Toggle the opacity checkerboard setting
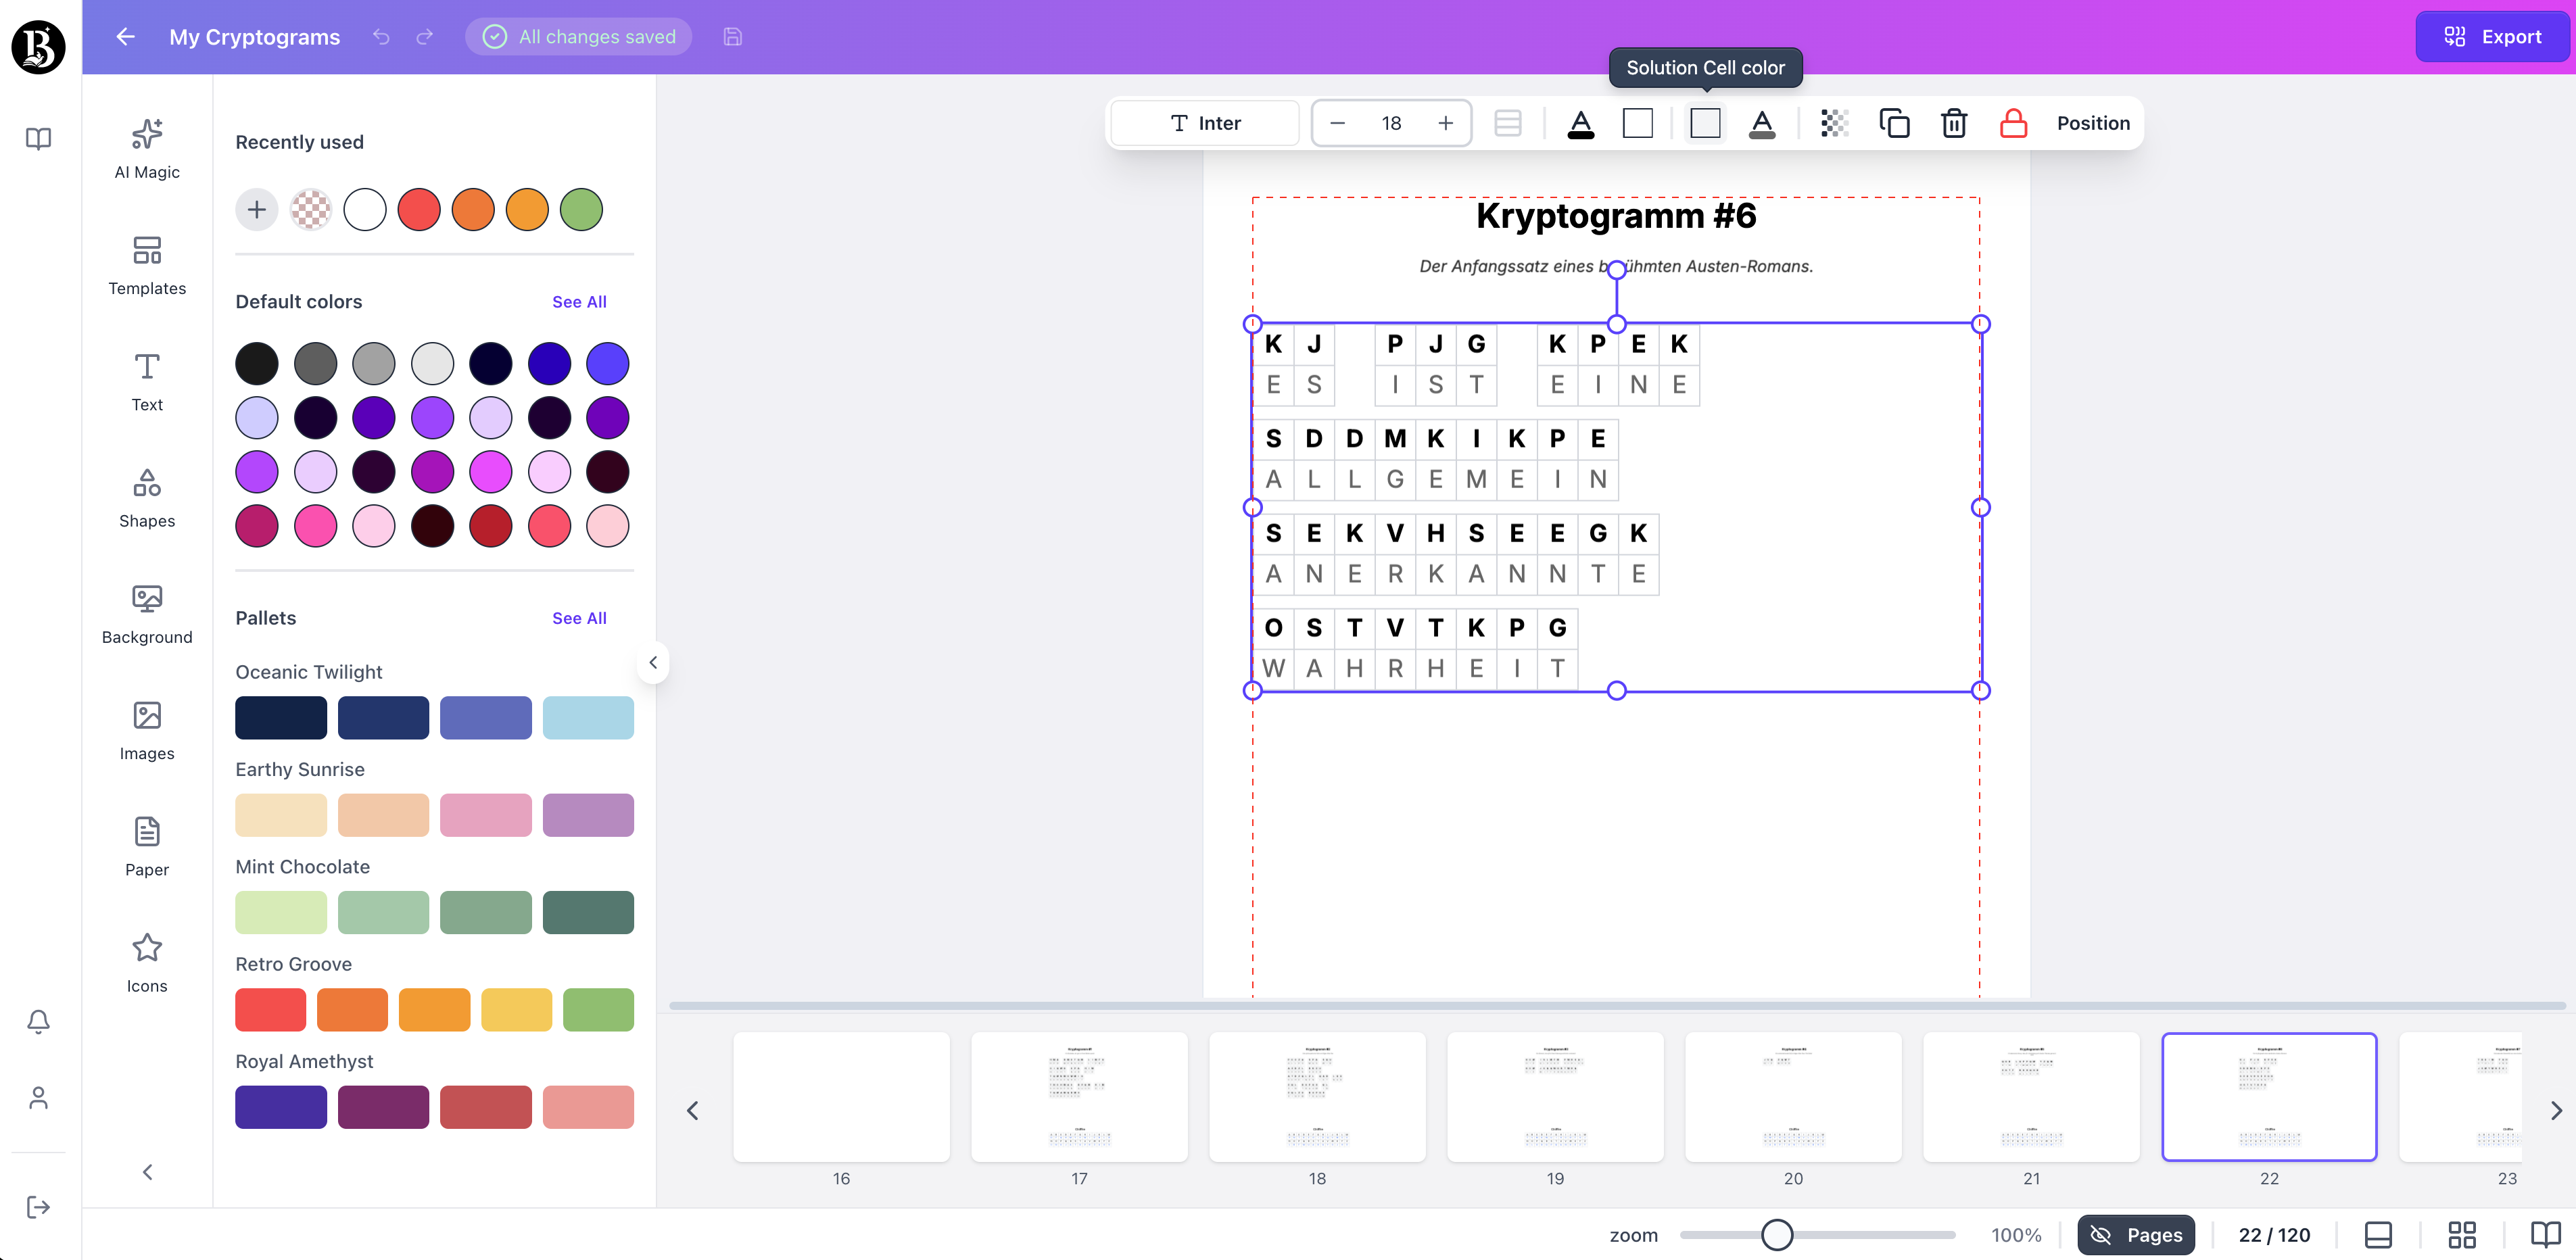Viewport: 2576px width, 1260px height. coord(1834,123)
